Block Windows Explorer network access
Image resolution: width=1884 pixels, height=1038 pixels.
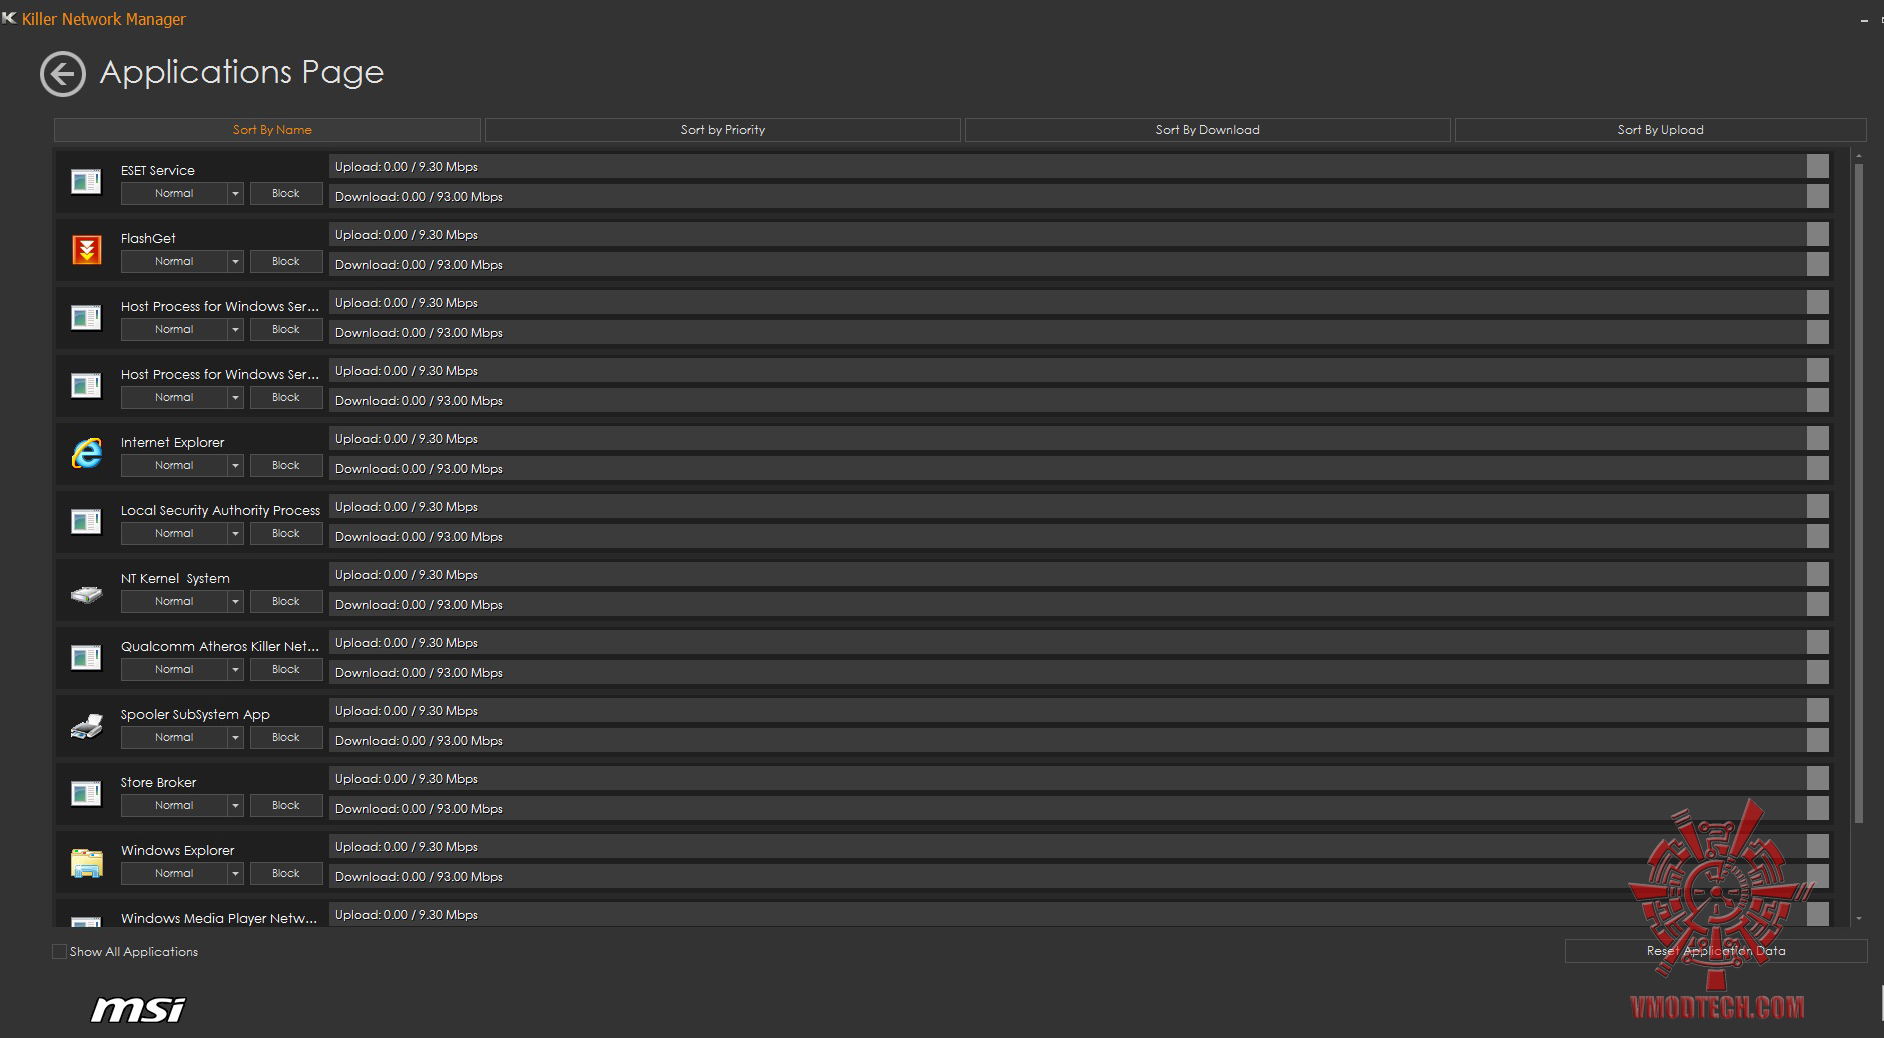tap(286, 873)
